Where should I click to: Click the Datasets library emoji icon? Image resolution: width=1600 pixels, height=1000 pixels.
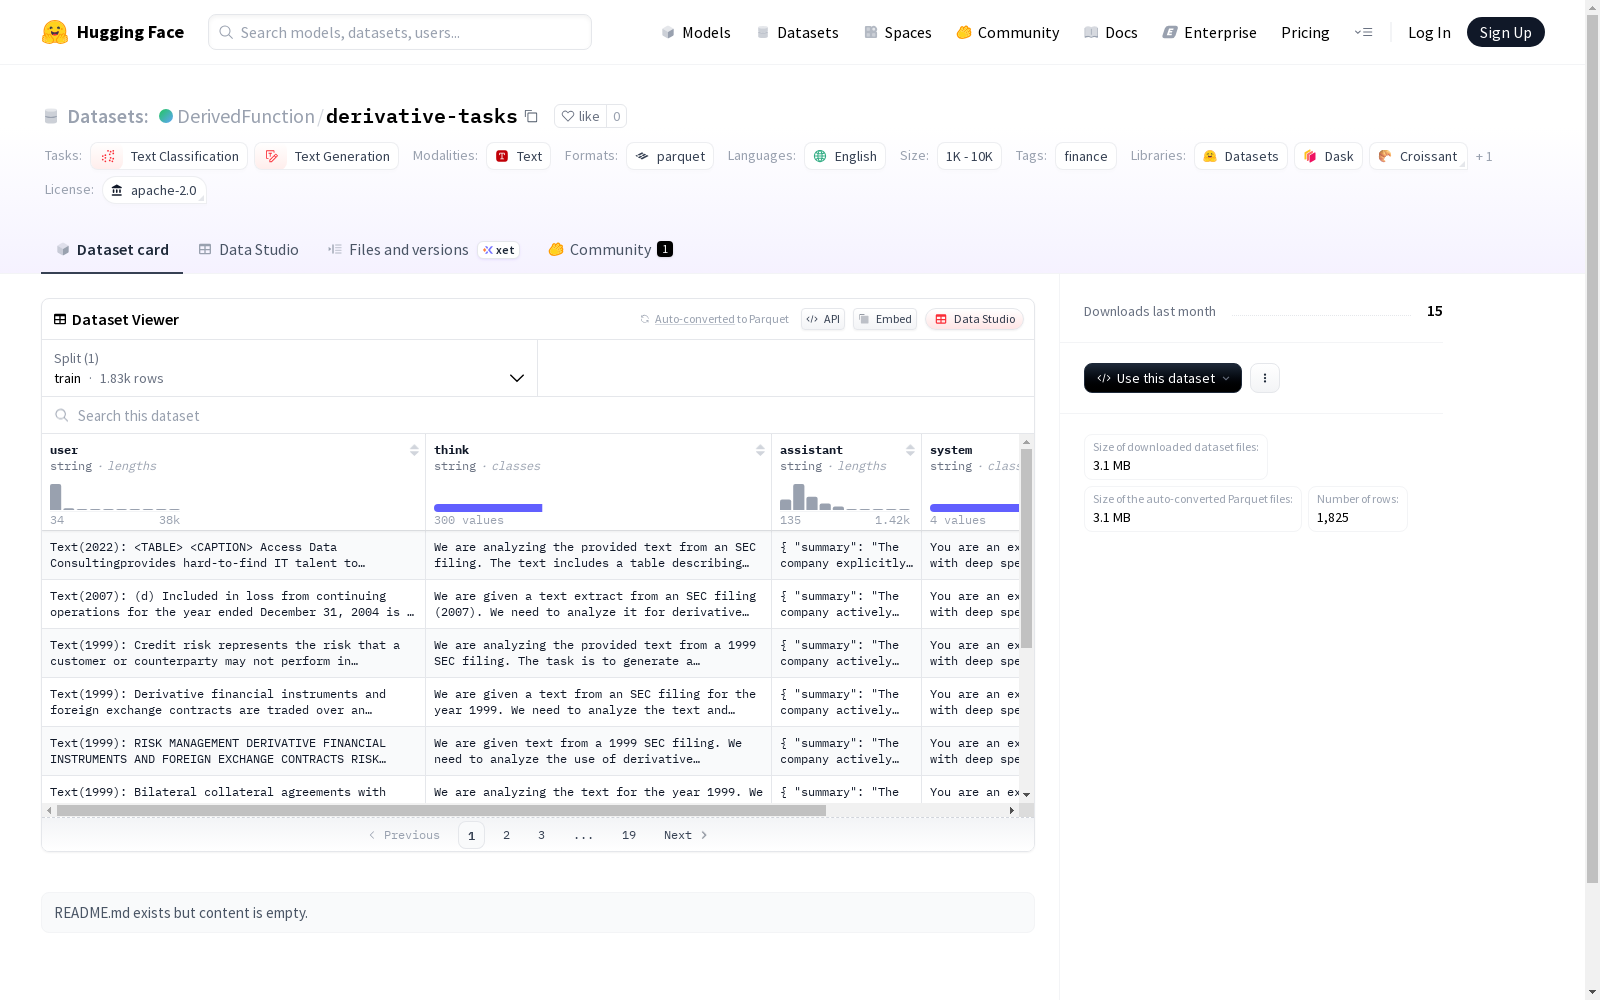[1210, 156]
